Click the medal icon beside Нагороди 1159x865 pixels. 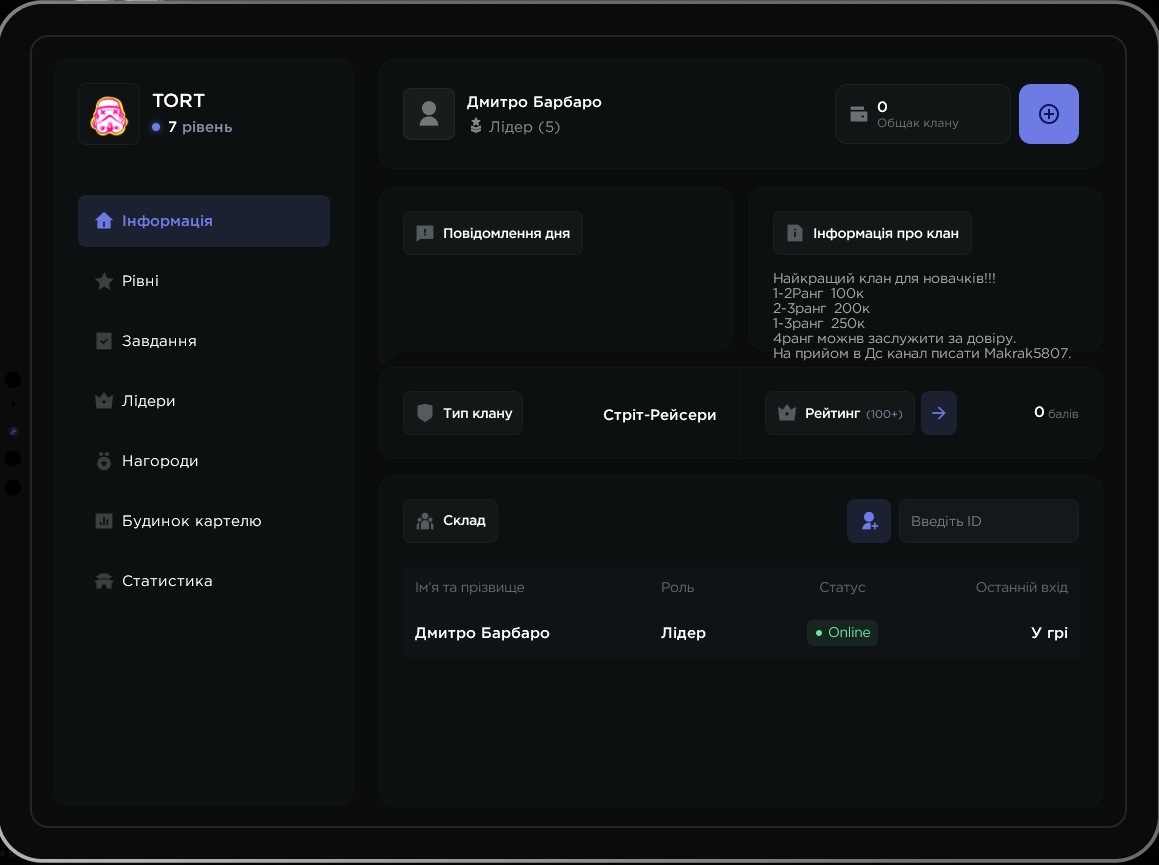pyautogui.click(x=104, y=461)
